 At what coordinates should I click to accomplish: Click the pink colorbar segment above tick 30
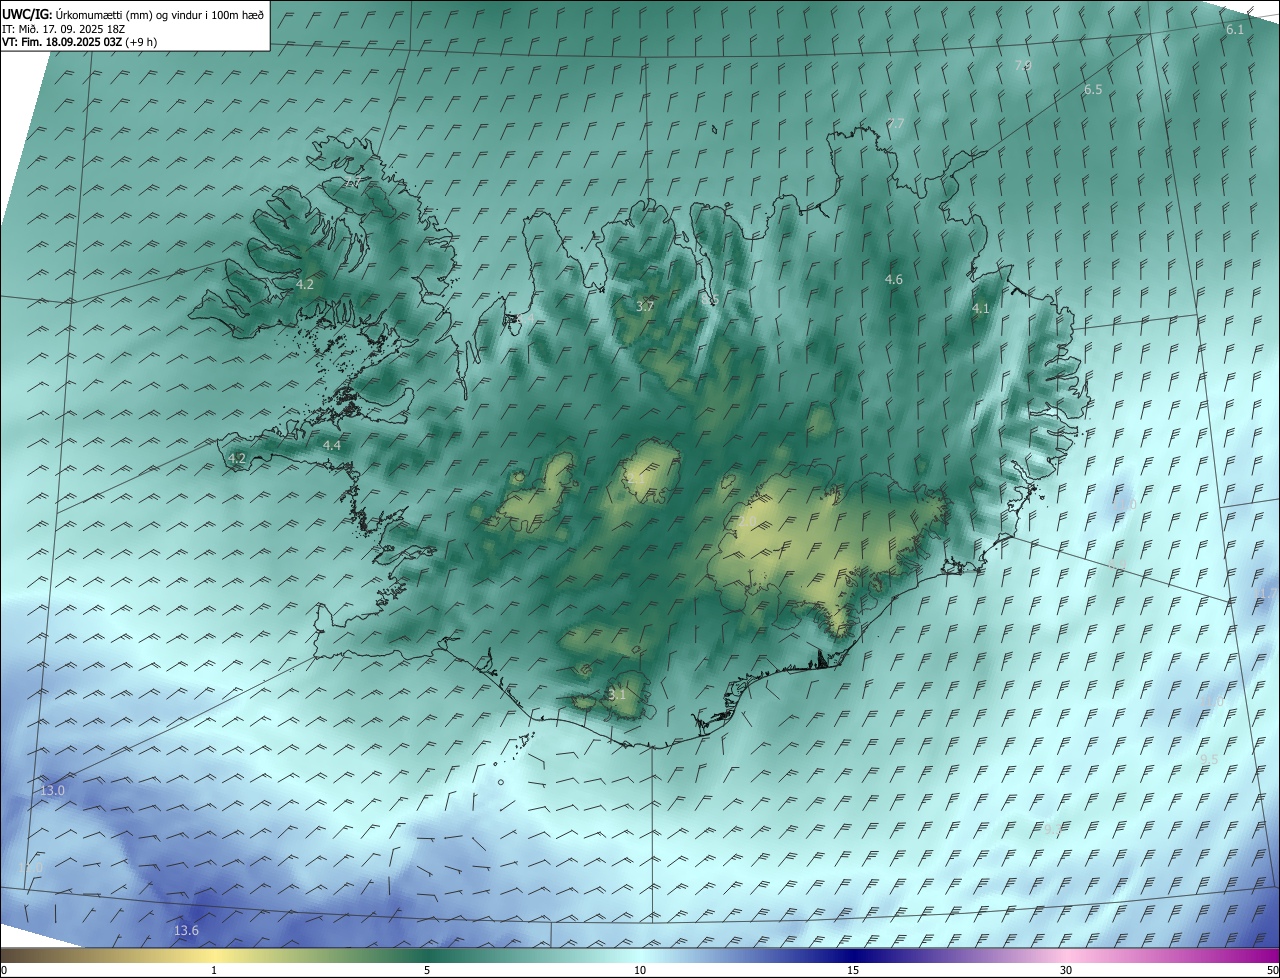pyautogui.click(x=1066, y=955)
